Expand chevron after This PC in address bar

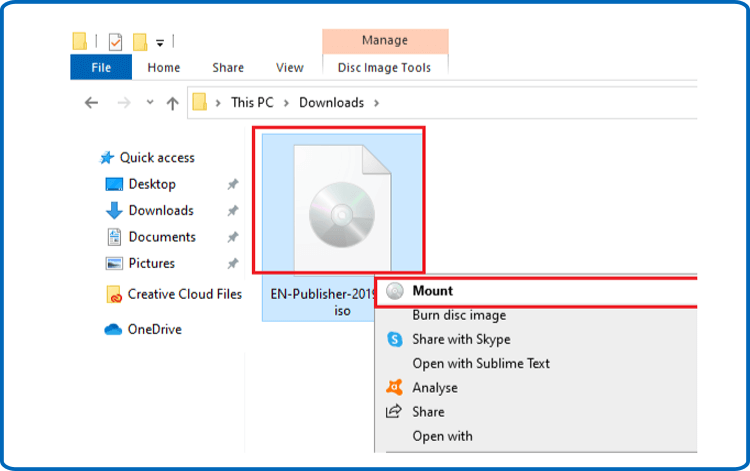(286, 103)
